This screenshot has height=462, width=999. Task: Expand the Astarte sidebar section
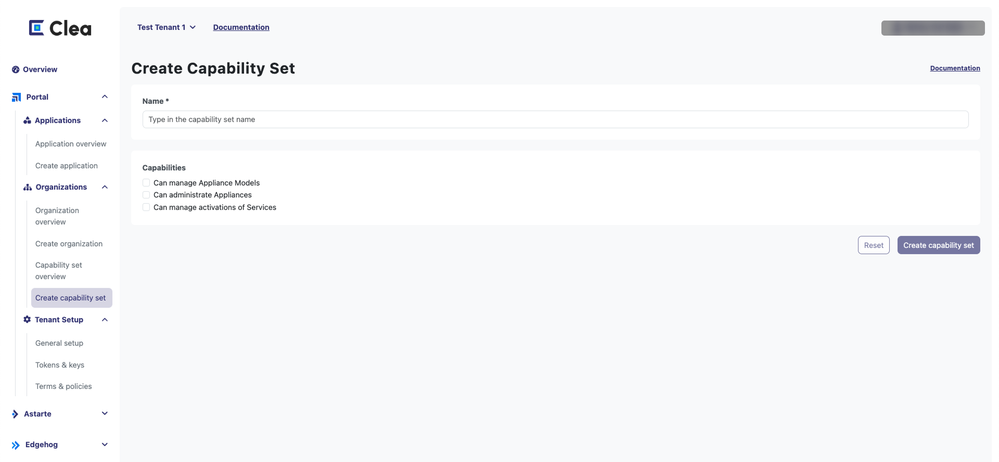click(x=104, y=414)
